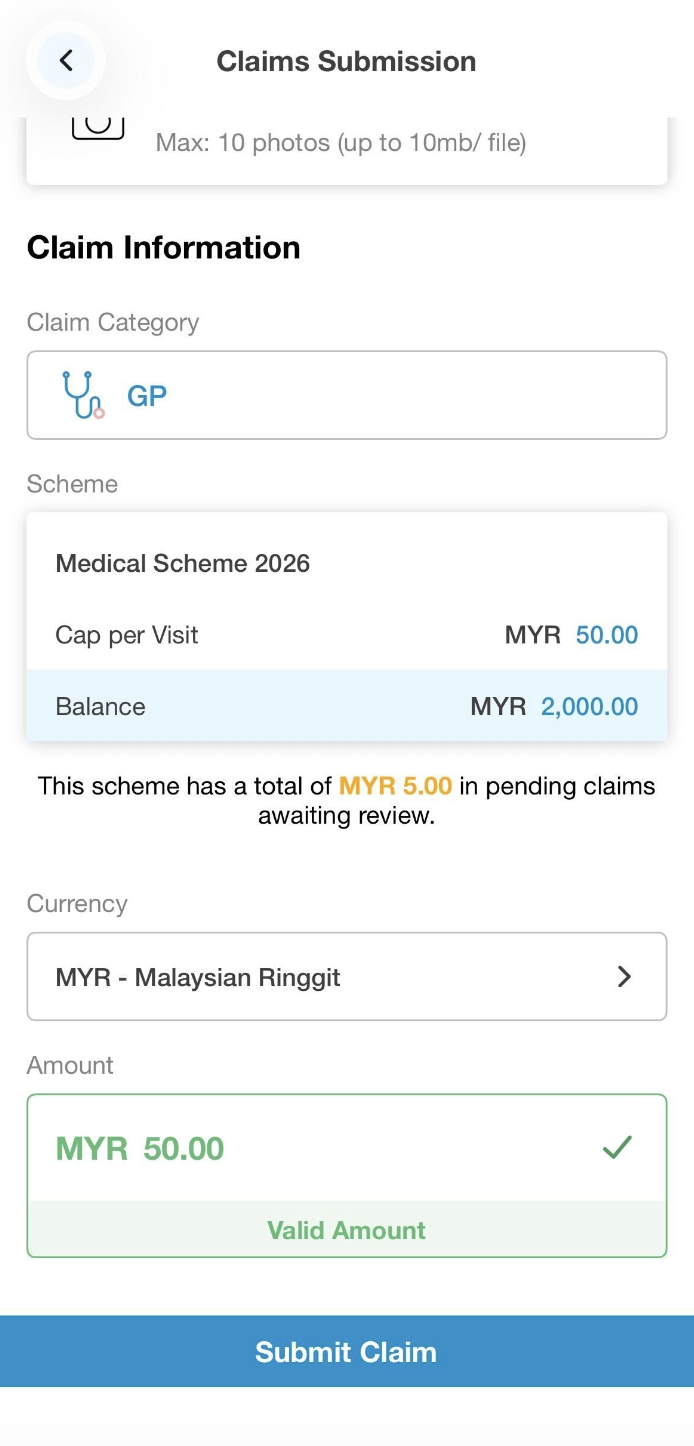Tap the Balance MYR 2,000.00 row
The height and width of the screenshot is (1446, 694).
(x=346, y=706)
